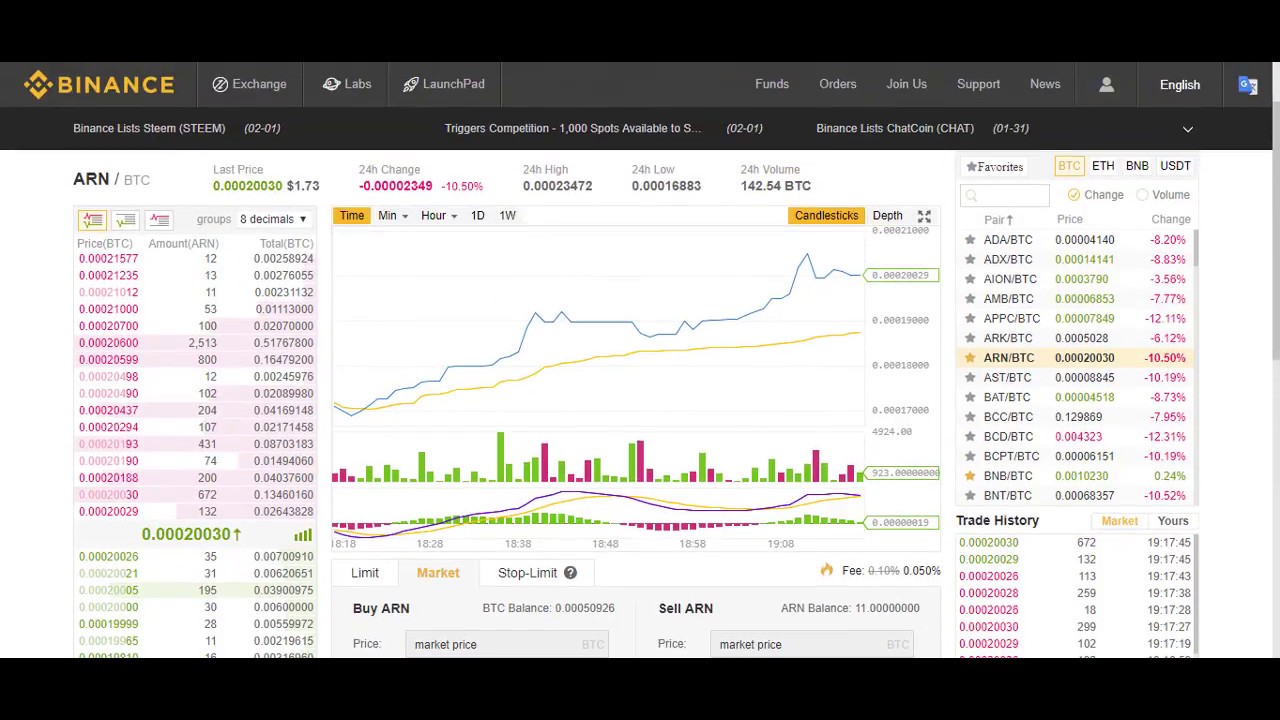The image size is (1280, 720).
Task: Open the LaunchPad menu item
Action: pyautogui.click(x=443, y=84)
